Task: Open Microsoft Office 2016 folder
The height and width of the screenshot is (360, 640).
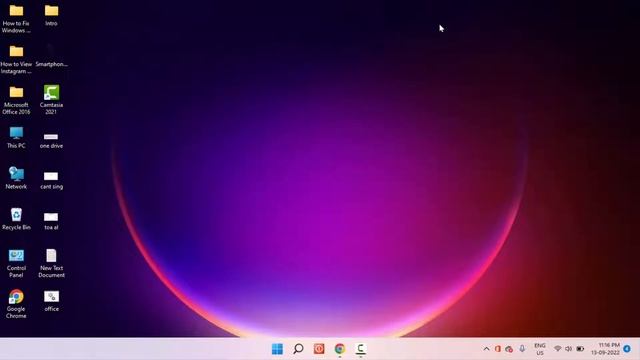Action: pos(16,100)
